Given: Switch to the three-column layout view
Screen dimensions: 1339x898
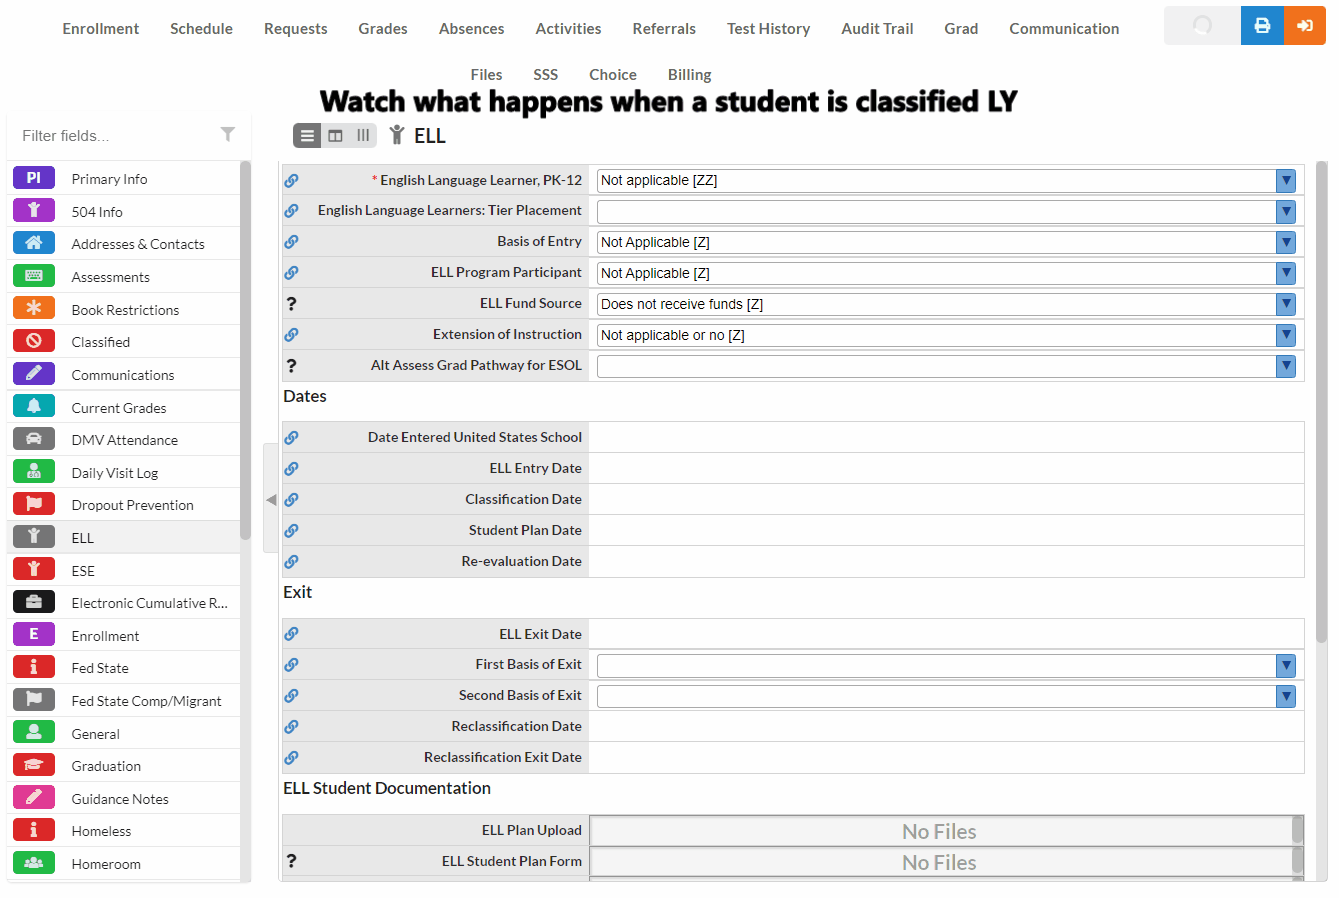Looking at the screenshot, I should tap(363, 136).
